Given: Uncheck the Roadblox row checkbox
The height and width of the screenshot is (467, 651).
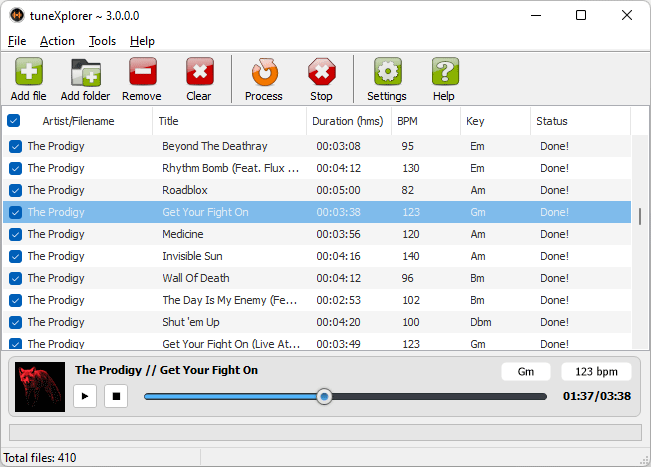Looking at the screenshot, I should (x=15, y=190).
